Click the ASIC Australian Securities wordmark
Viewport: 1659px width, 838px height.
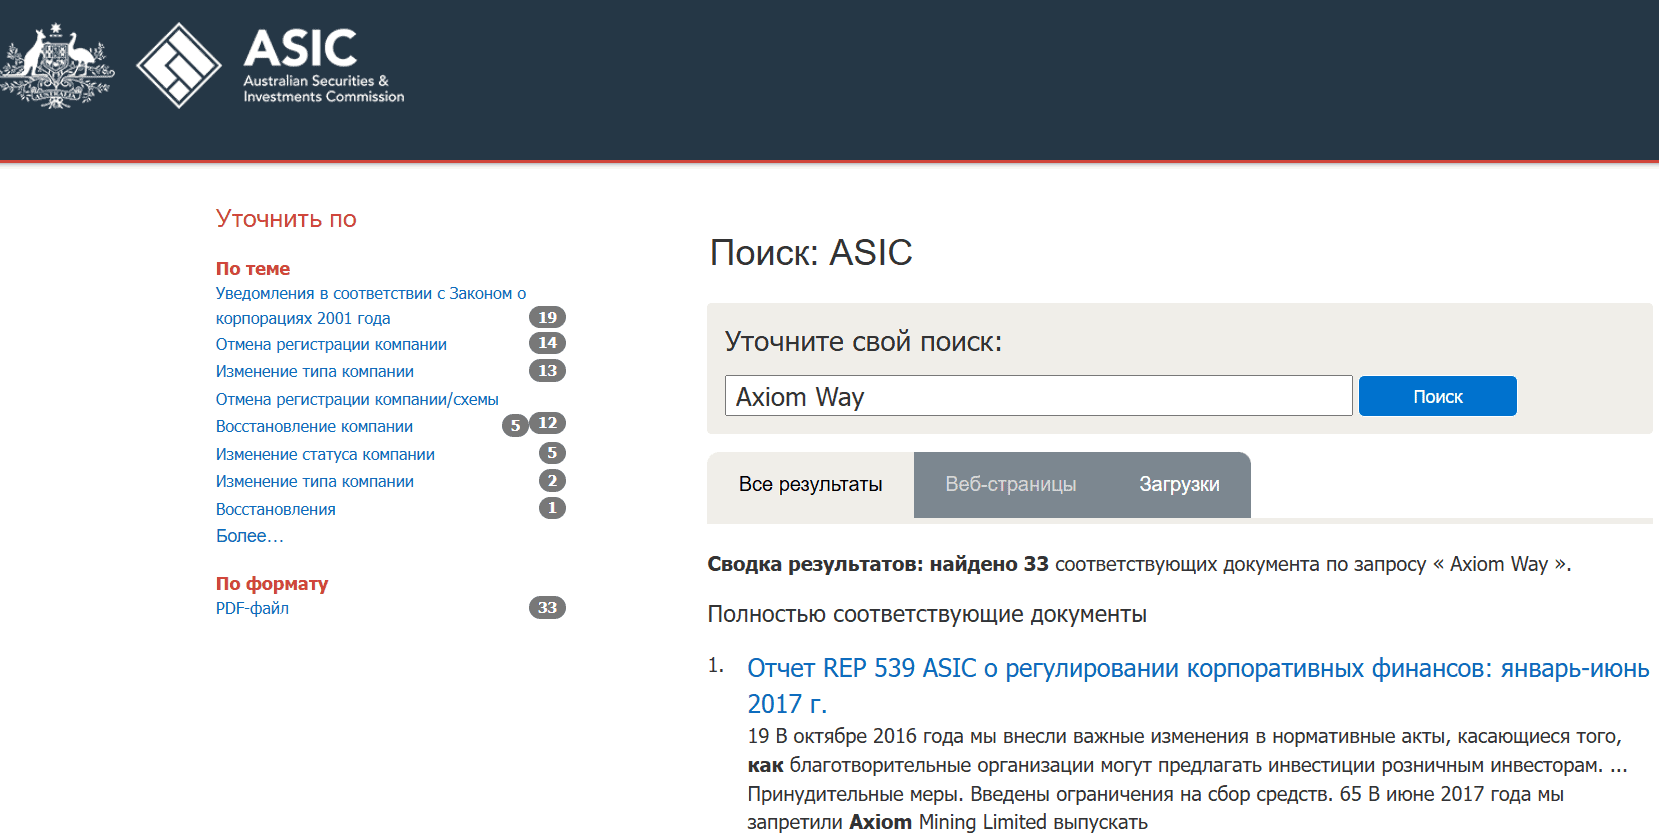323,65
